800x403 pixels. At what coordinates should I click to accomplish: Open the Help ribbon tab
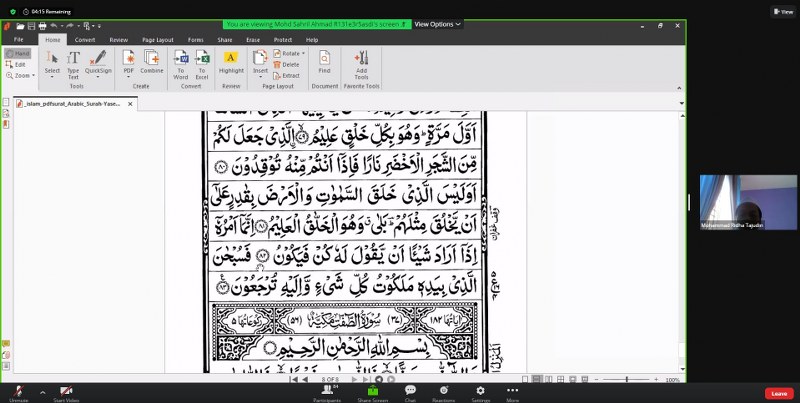pyautogui.click(x=312, y=40)
